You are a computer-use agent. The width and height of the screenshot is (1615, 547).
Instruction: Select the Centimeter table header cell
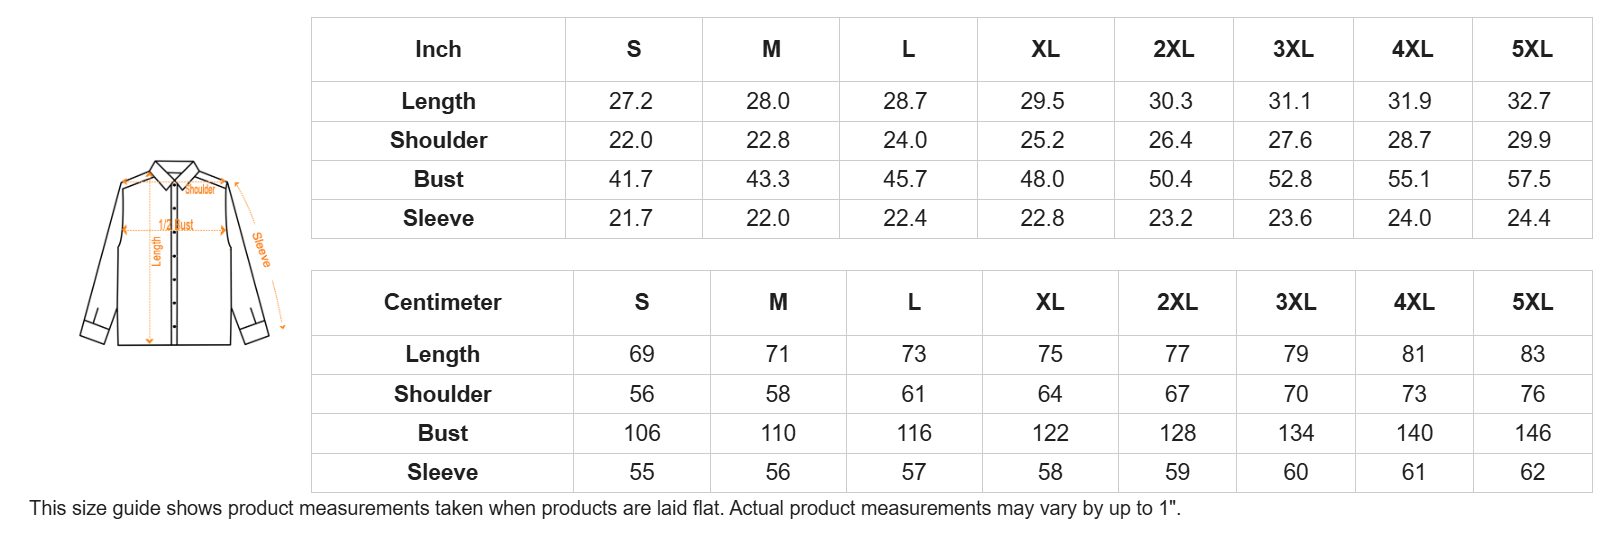[x=442, y=302]
